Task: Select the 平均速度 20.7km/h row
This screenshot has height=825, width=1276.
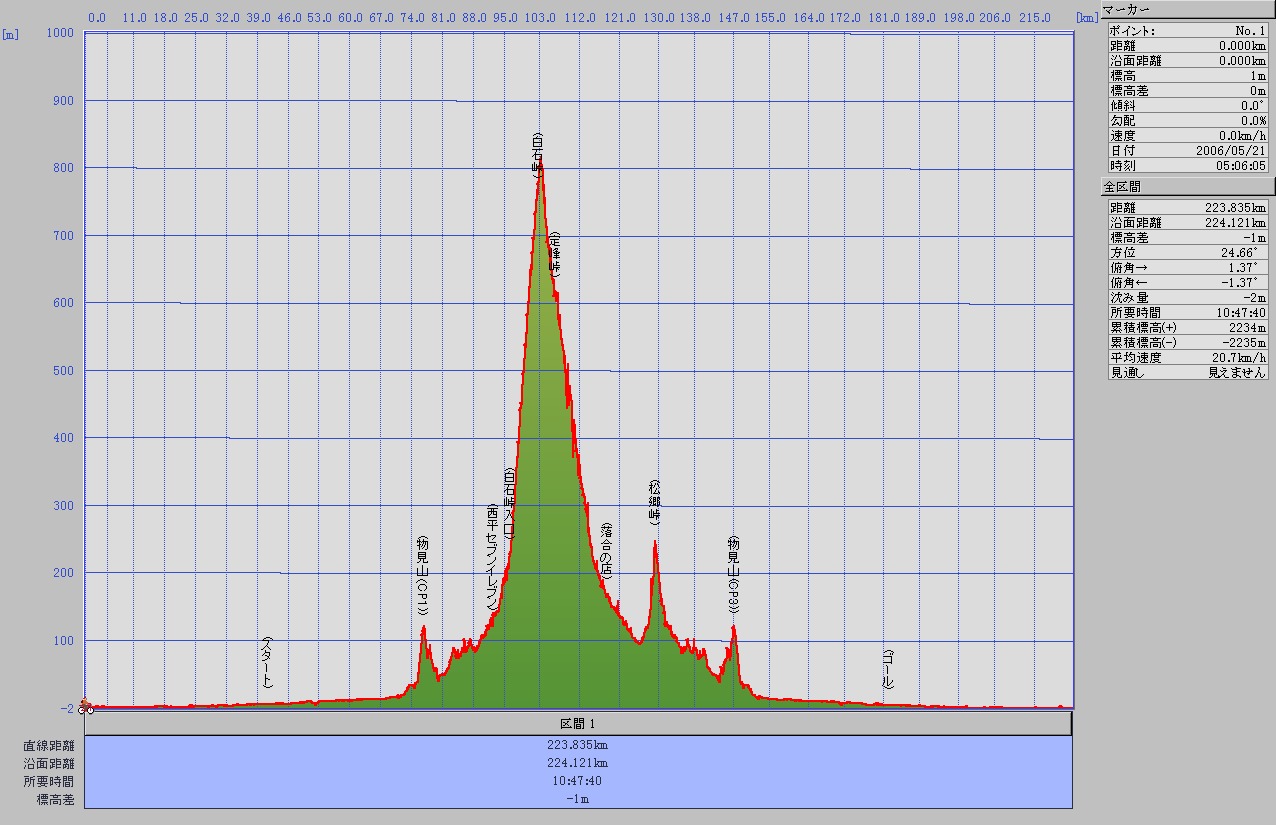Action: [1188, 357]
